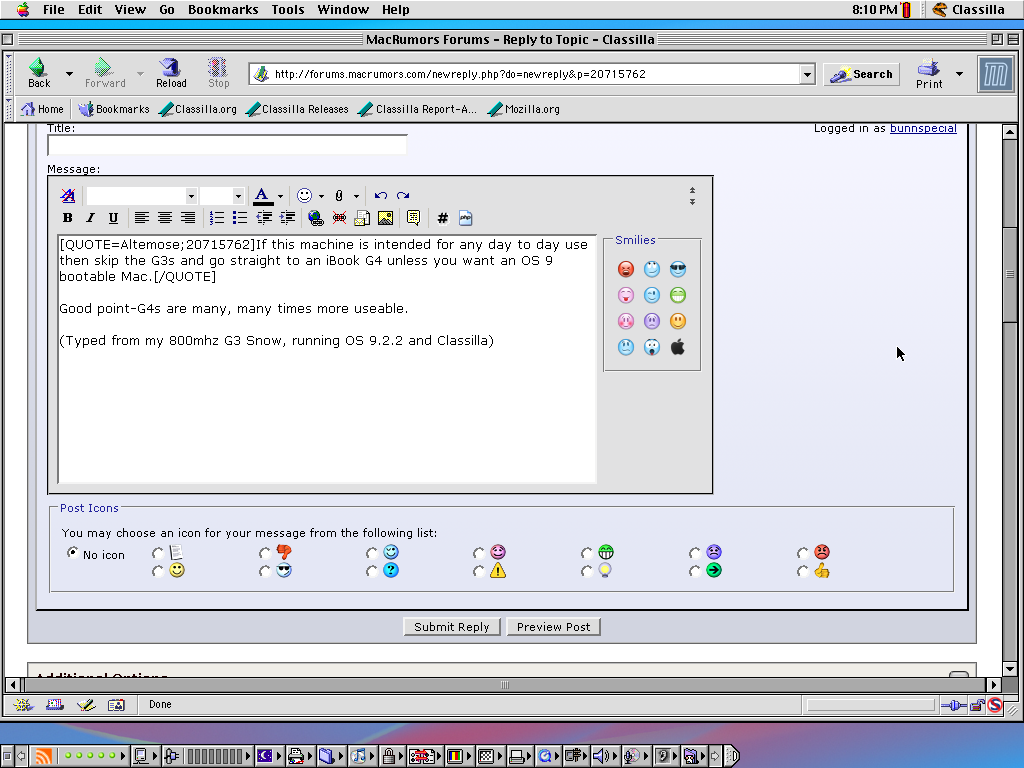
Task: Insert the Apple logo smilie
Action: click(x=678, y=347)
